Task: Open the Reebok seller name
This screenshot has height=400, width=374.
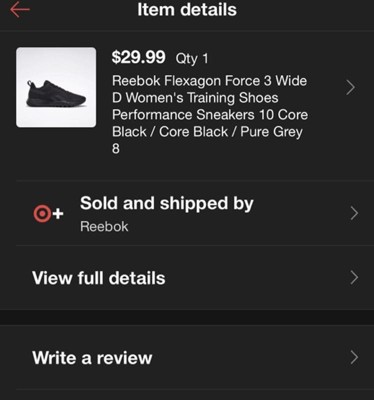Action: [104, 227]
